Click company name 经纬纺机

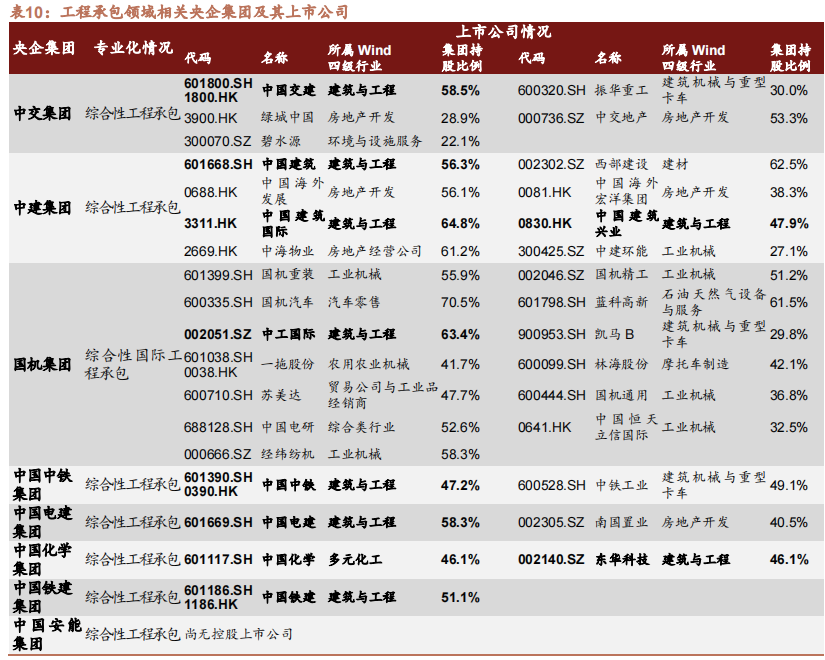(x=287, y=454)
